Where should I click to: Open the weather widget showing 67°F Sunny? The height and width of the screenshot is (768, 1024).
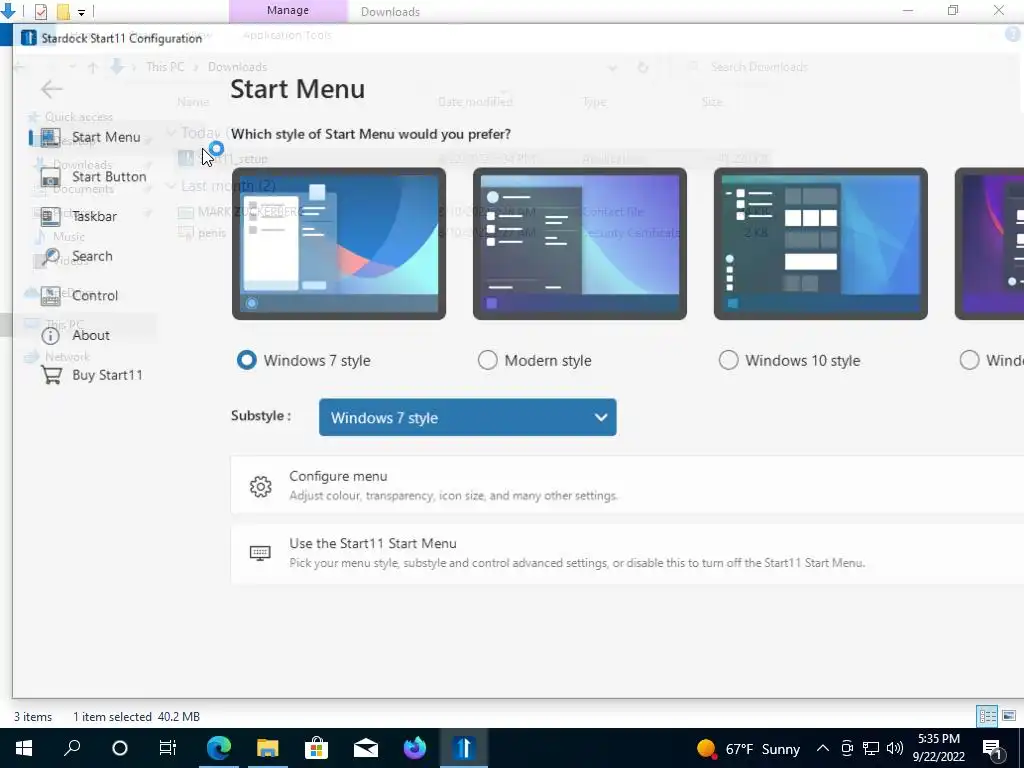748,748
